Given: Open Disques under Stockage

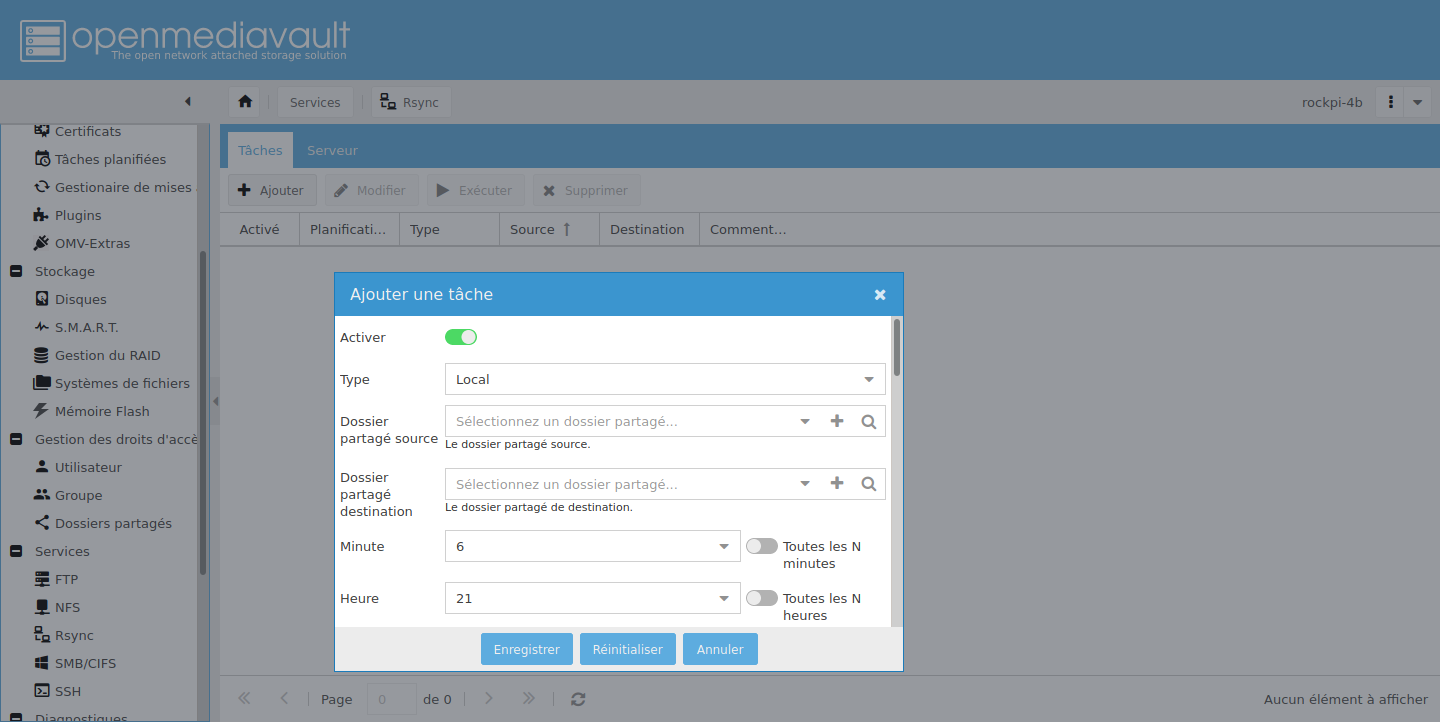Looking at the screenshot, I should click(80, 299).
